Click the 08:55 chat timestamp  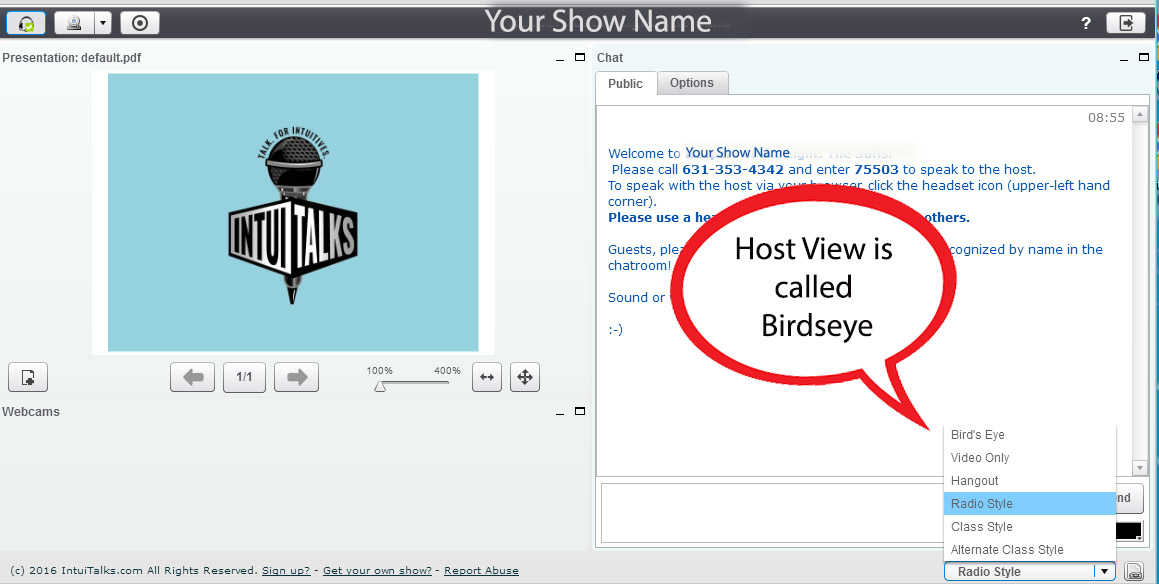click(x=1107, y=118)
